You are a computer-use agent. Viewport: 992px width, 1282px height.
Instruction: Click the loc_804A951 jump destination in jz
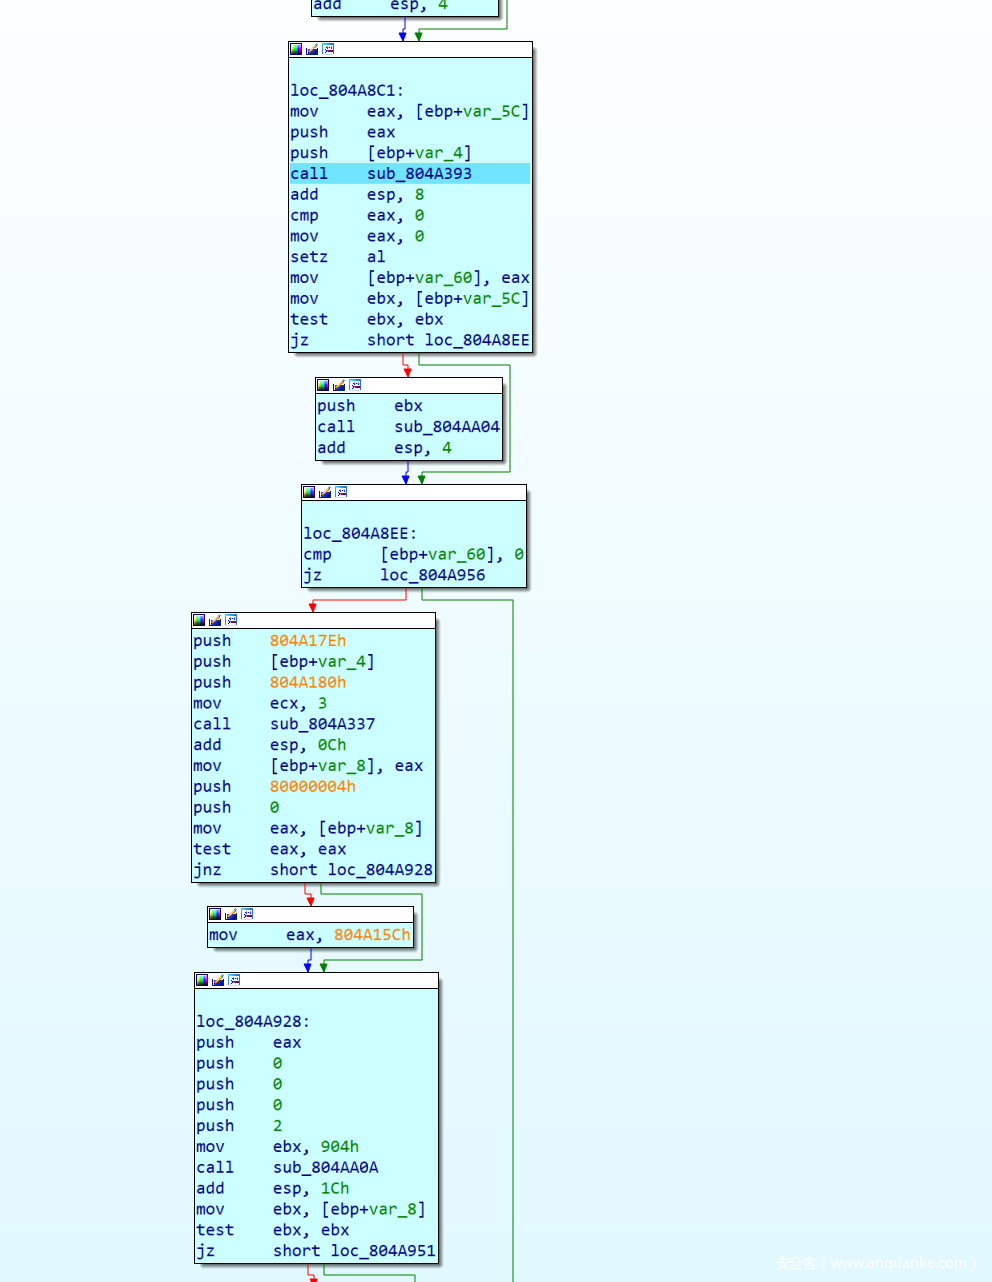(x=382, y=1251)
